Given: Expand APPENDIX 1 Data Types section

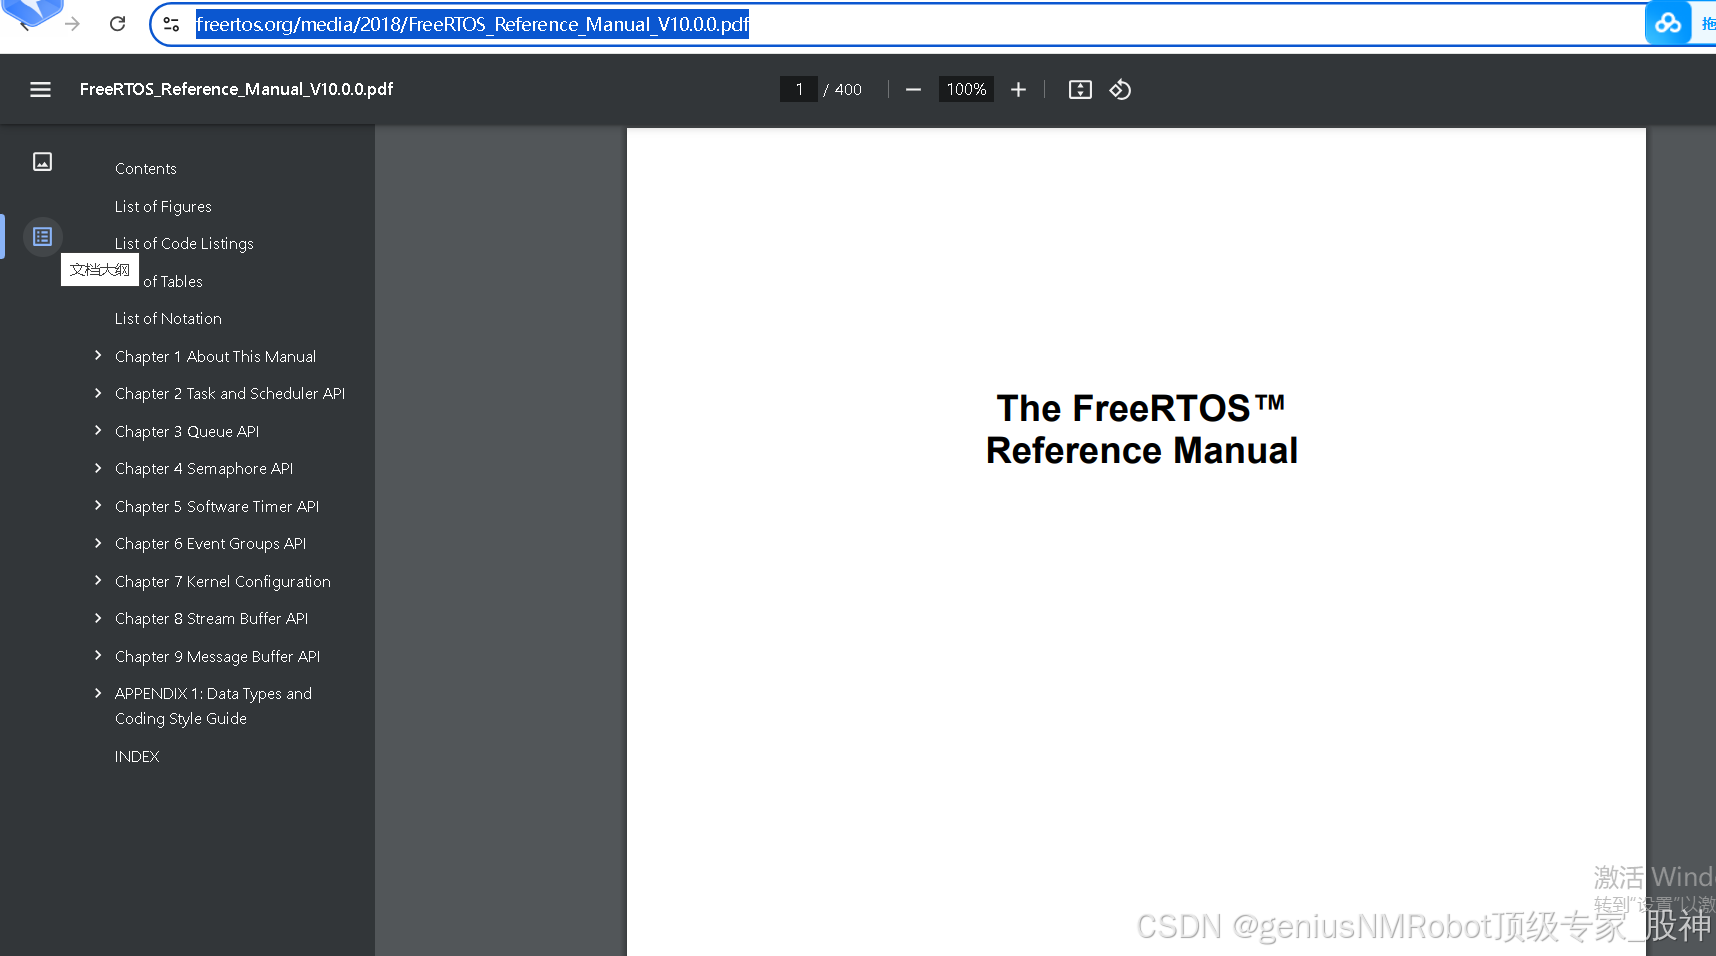Looking at the screenshot, I should 98,693.
